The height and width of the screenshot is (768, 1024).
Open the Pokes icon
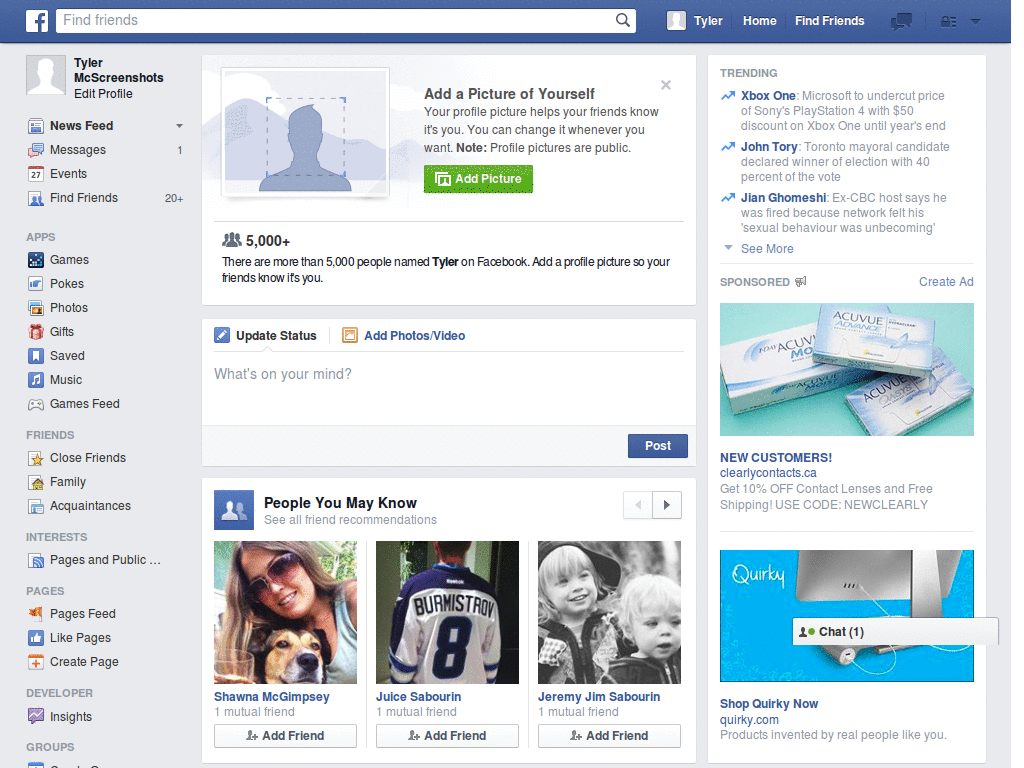36,284
